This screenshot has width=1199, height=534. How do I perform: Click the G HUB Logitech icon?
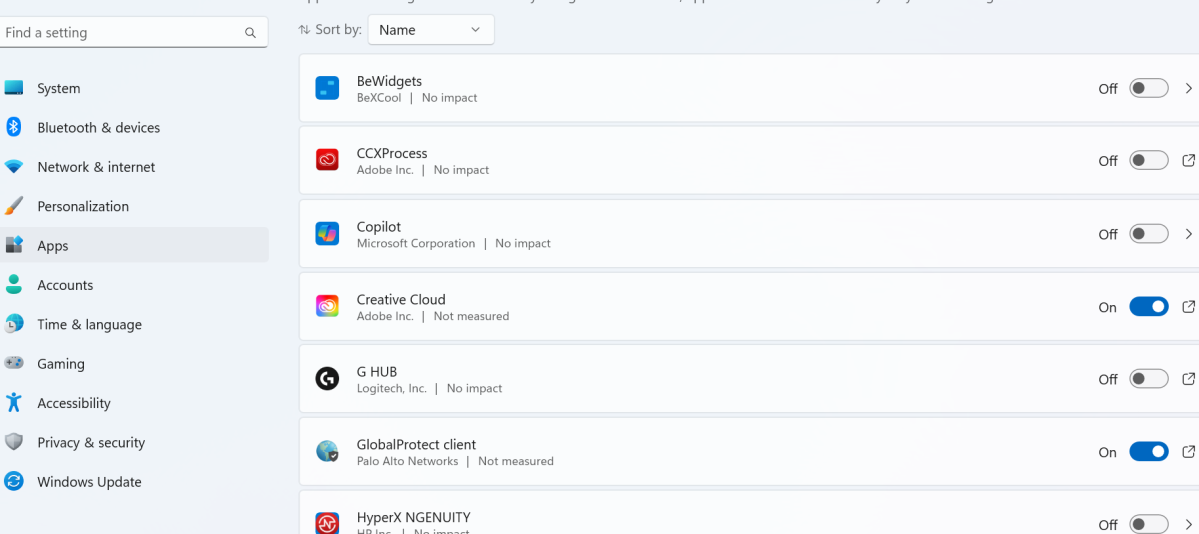pos(327,379)
